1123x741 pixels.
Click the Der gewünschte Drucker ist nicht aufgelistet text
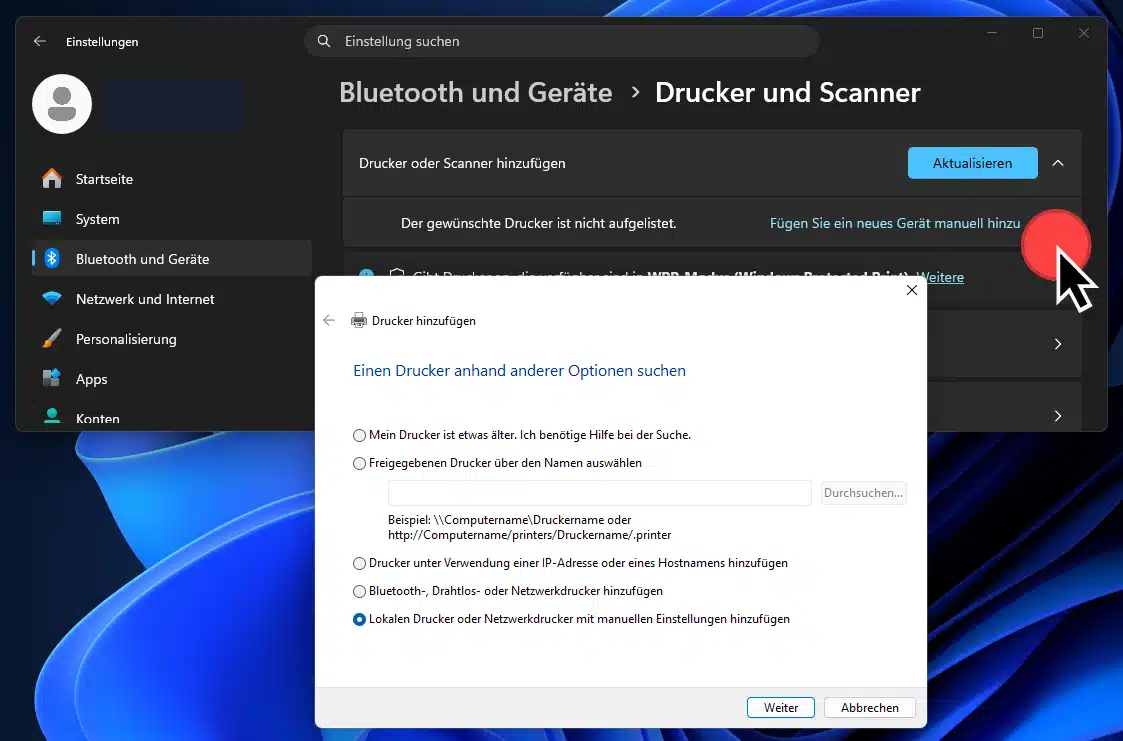point(539,223)
